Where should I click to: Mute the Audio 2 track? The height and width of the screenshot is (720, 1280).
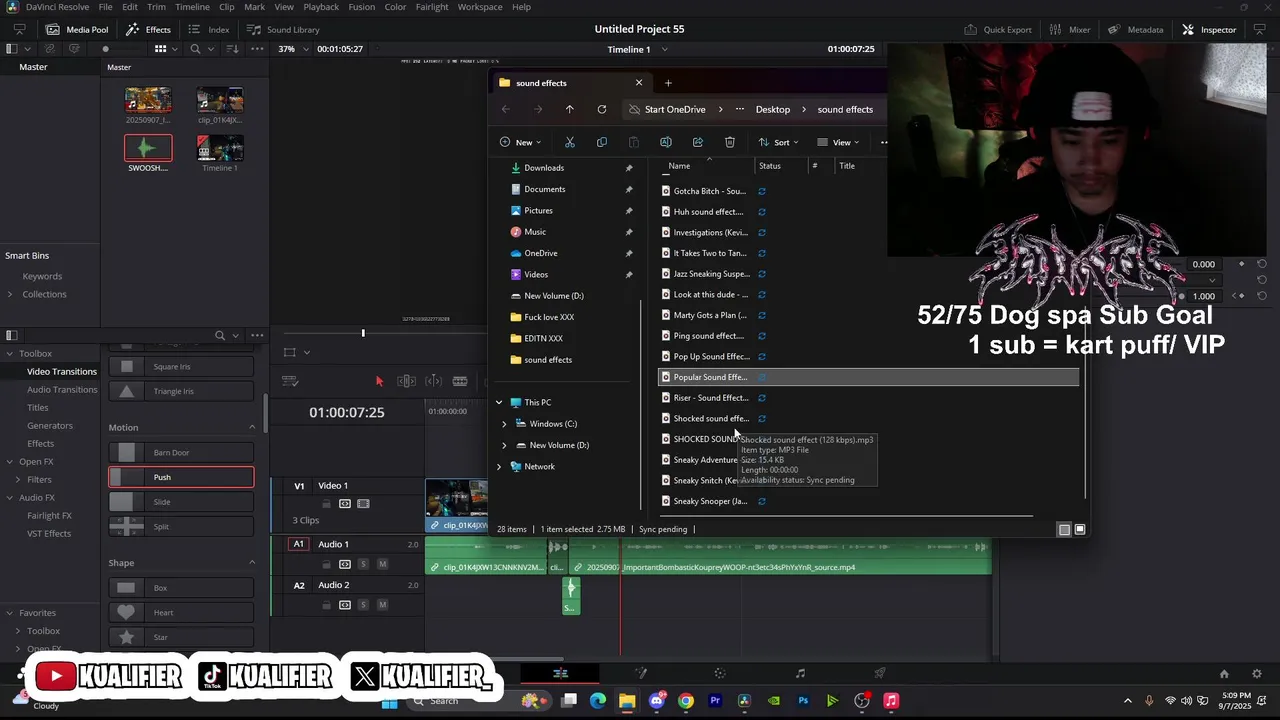[x=382, y=605]
